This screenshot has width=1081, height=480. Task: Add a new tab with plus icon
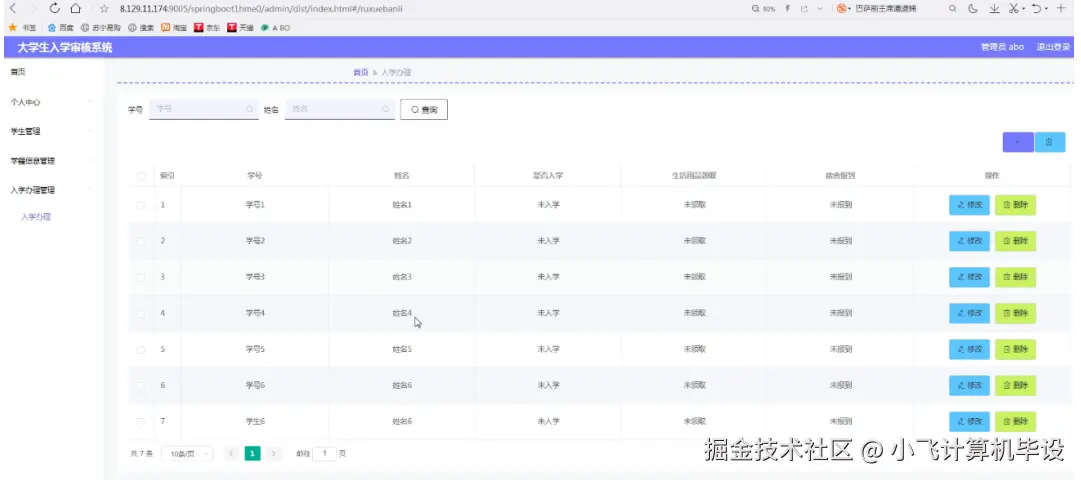[1062, 9]
